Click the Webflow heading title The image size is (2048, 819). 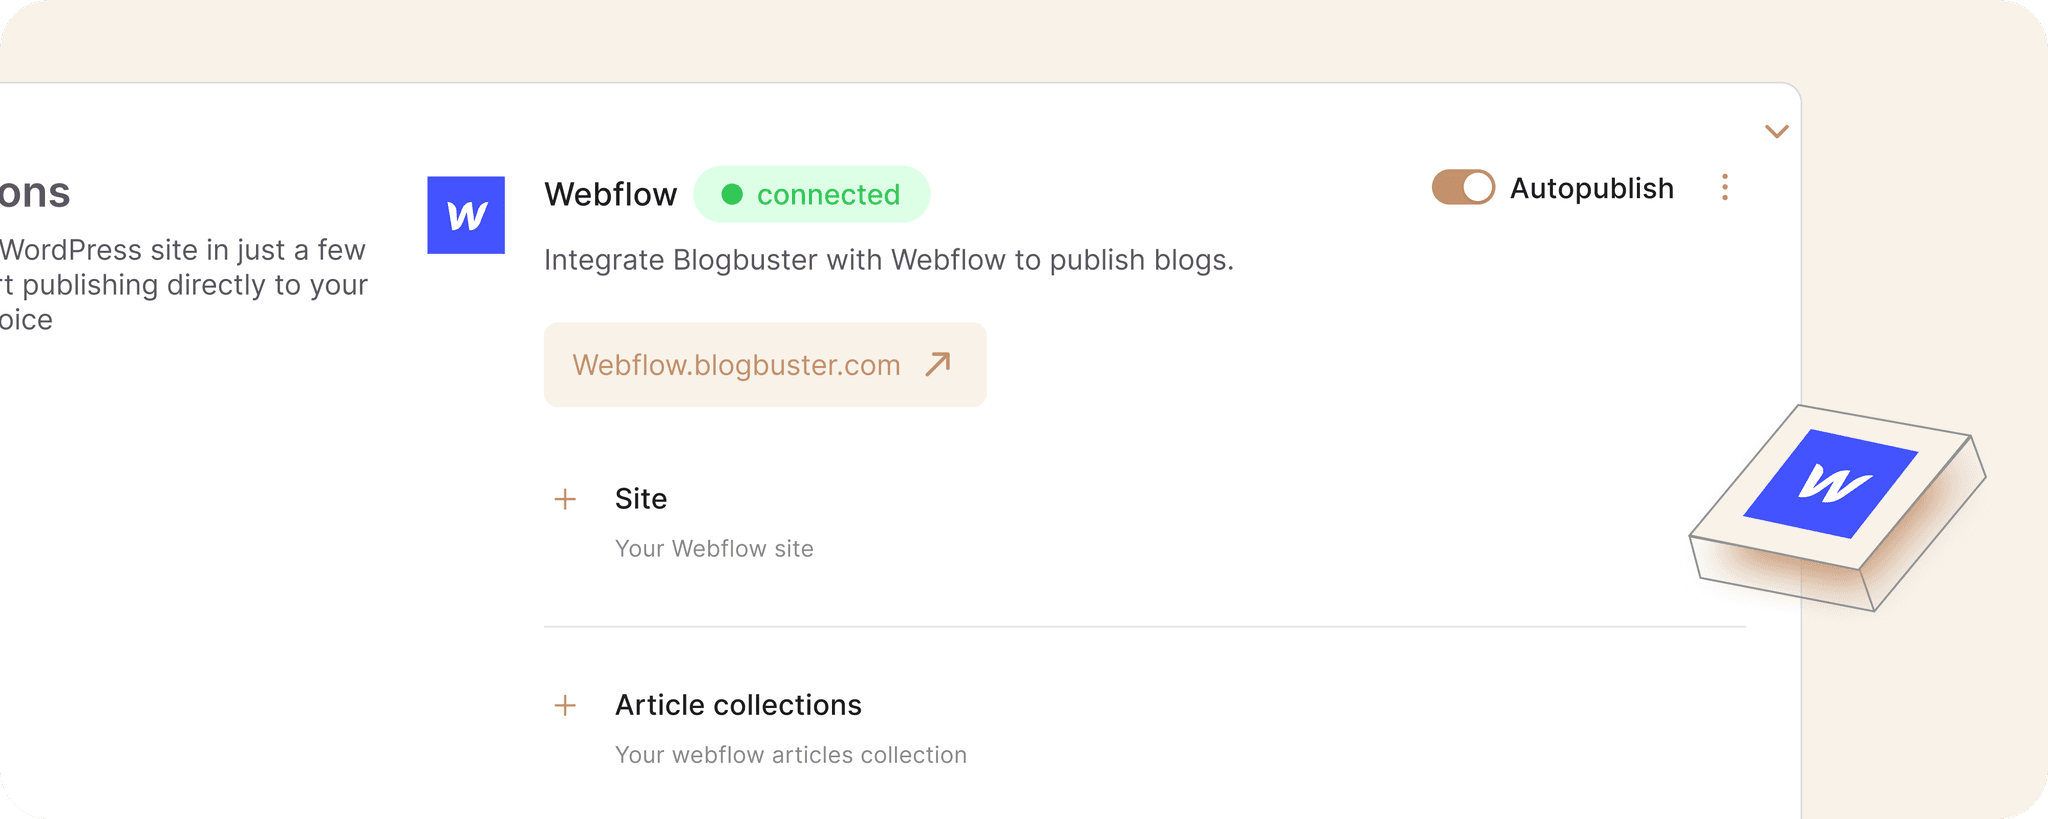pyautogui.click(x=611, y=194)
